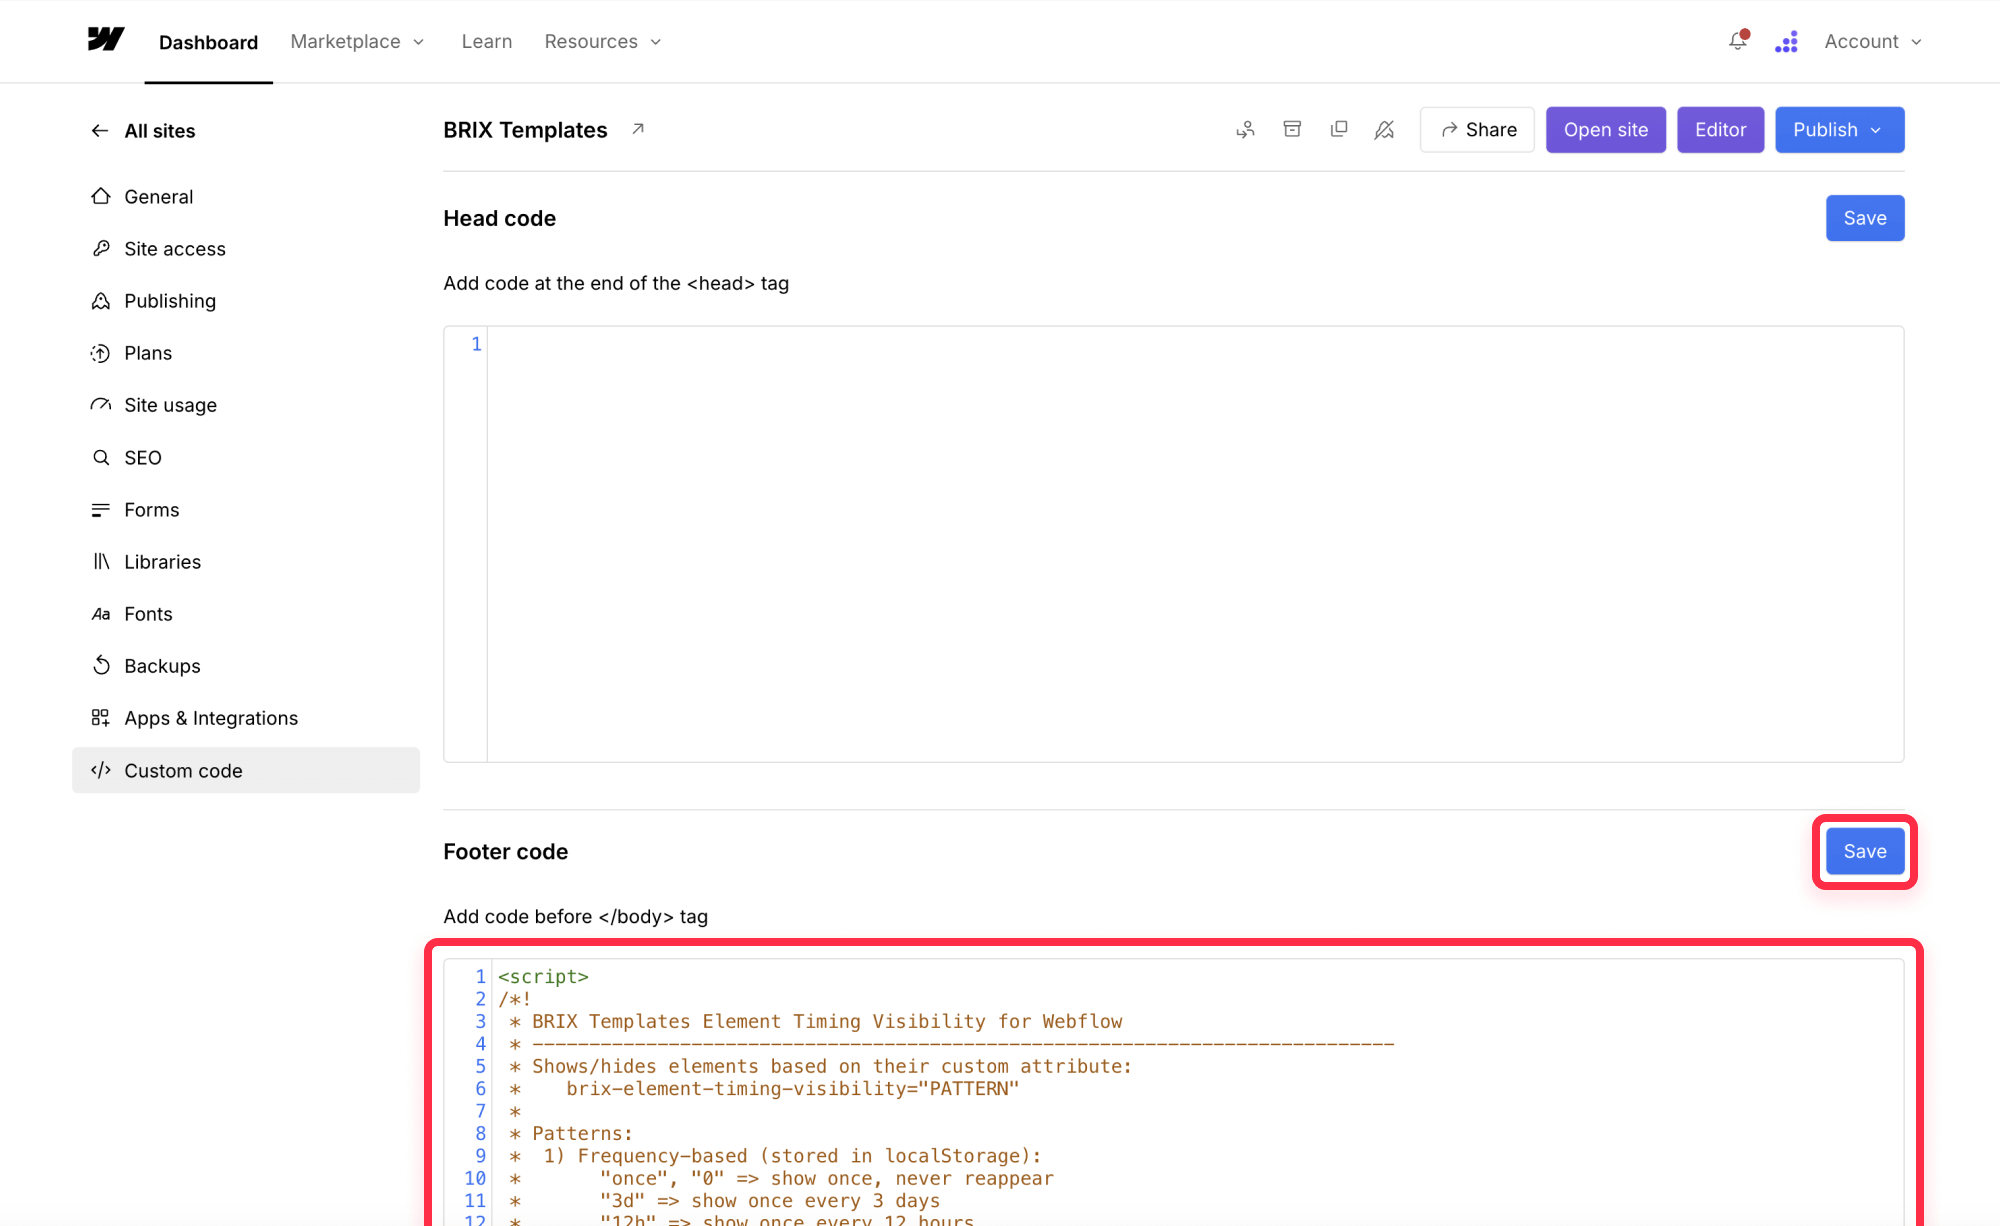This screenshot has height=1226, width=2000.
Task: Go to Site access settings
Action: tap(246, 248)
